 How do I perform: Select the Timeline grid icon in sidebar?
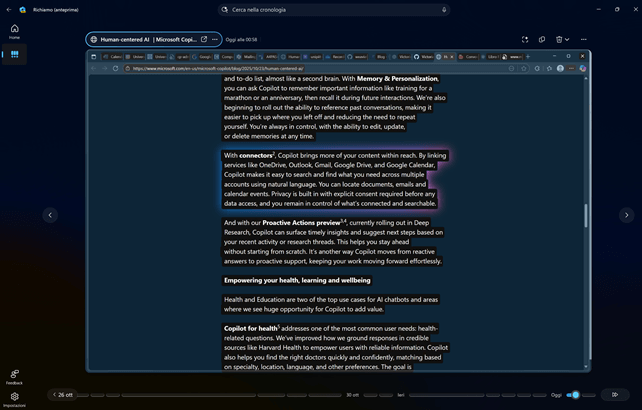(14, 55)
